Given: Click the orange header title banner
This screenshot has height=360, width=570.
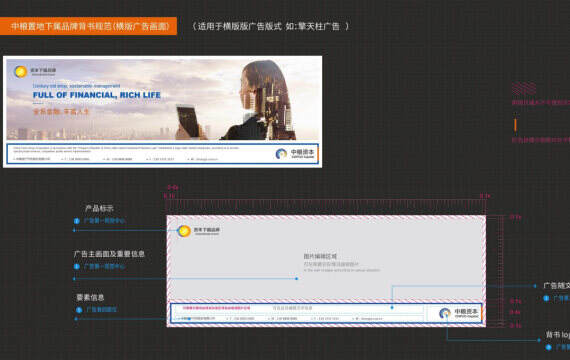Looking at the screenshot, I should [88, 26].
